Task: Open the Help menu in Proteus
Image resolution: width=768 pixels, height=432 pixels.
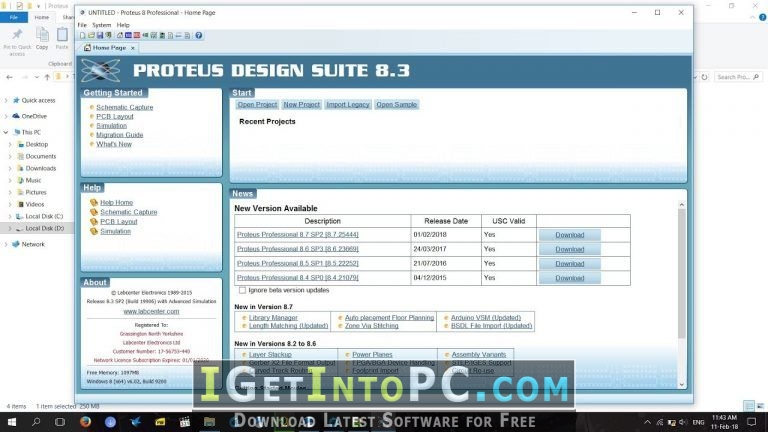Action: tap(123, 24)
